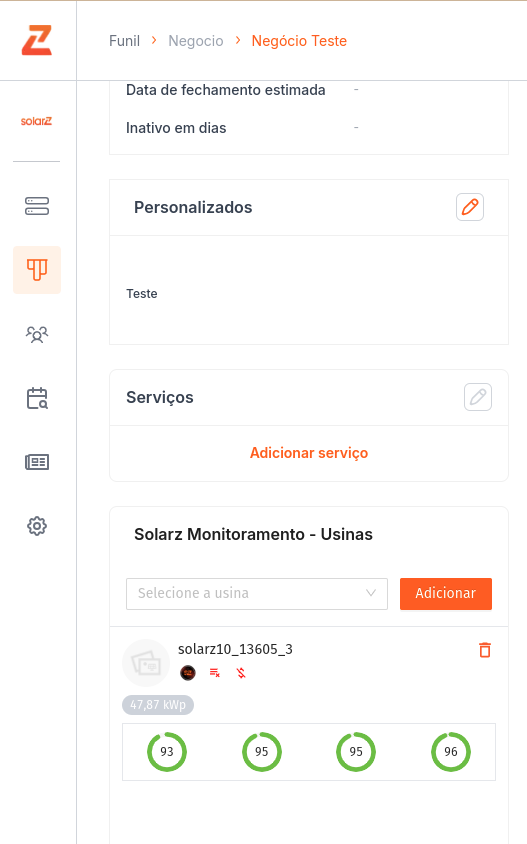Click the orange Z logo icon

coord(37,40)
